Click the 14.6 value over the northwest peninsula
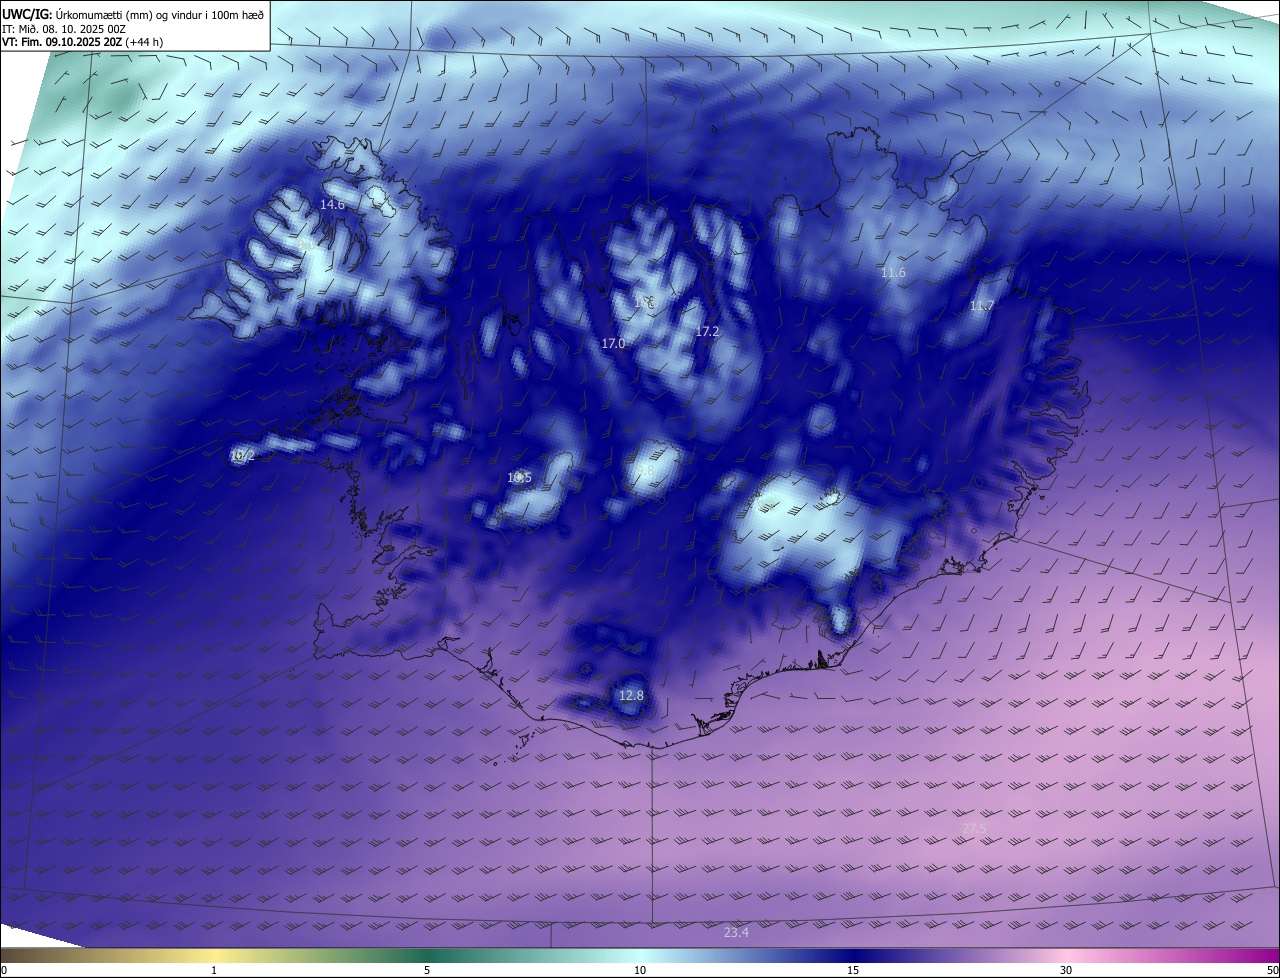This screenshot has width=1280, height=978. click(332, 204)
